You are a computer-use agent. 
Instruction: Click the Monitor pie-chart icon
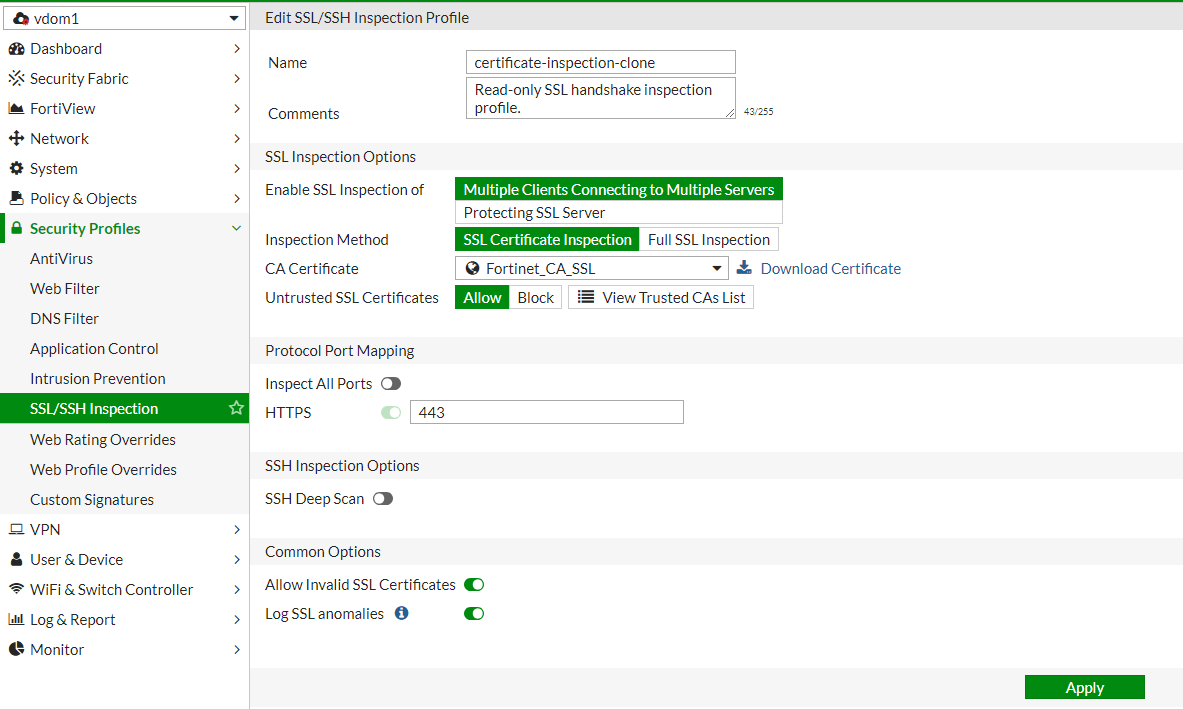tap(15, 649)
